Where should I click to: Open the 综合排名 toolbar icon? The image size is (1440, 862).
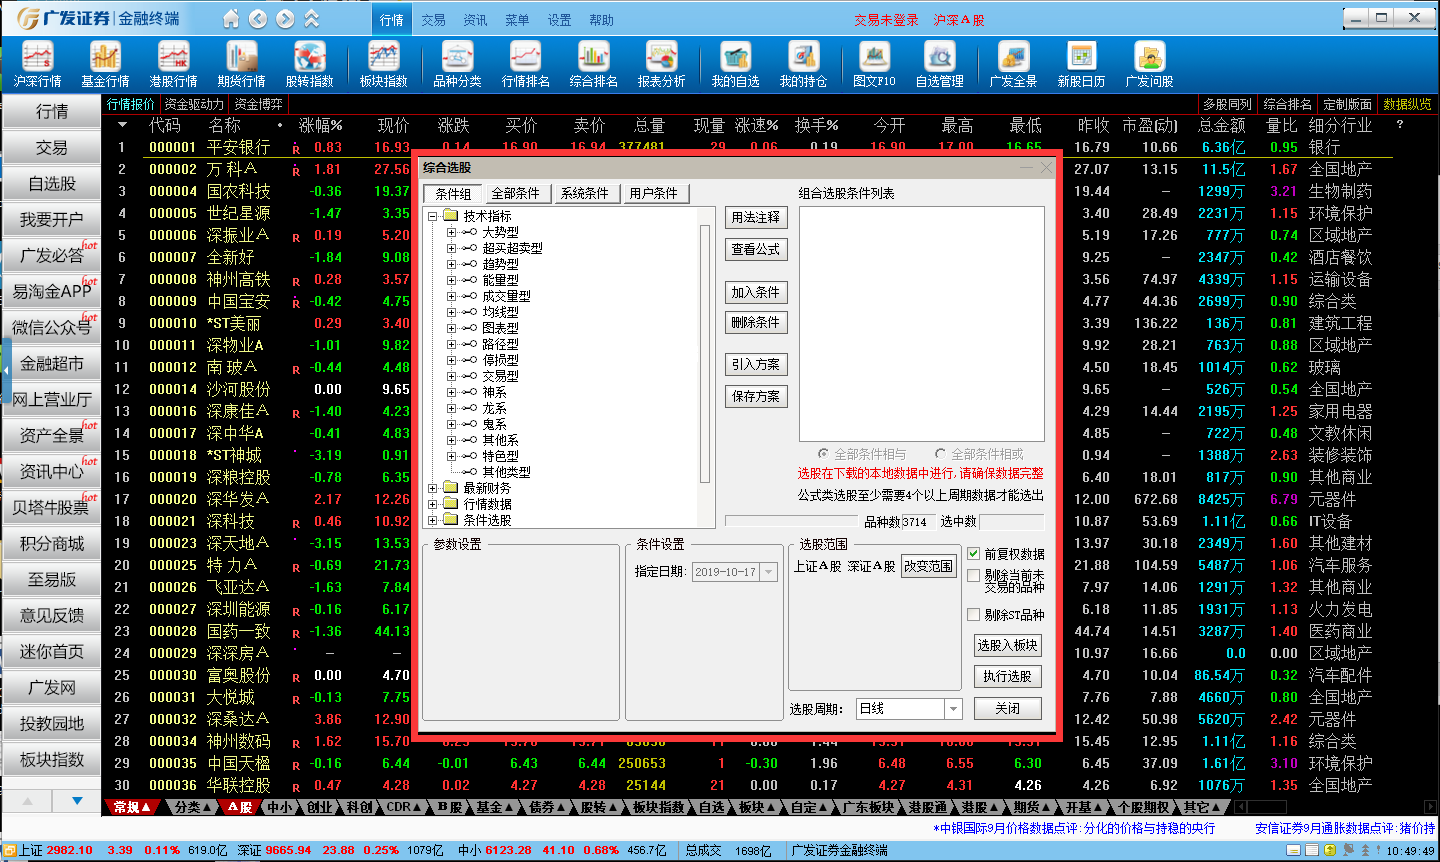(x=593, y=65)
